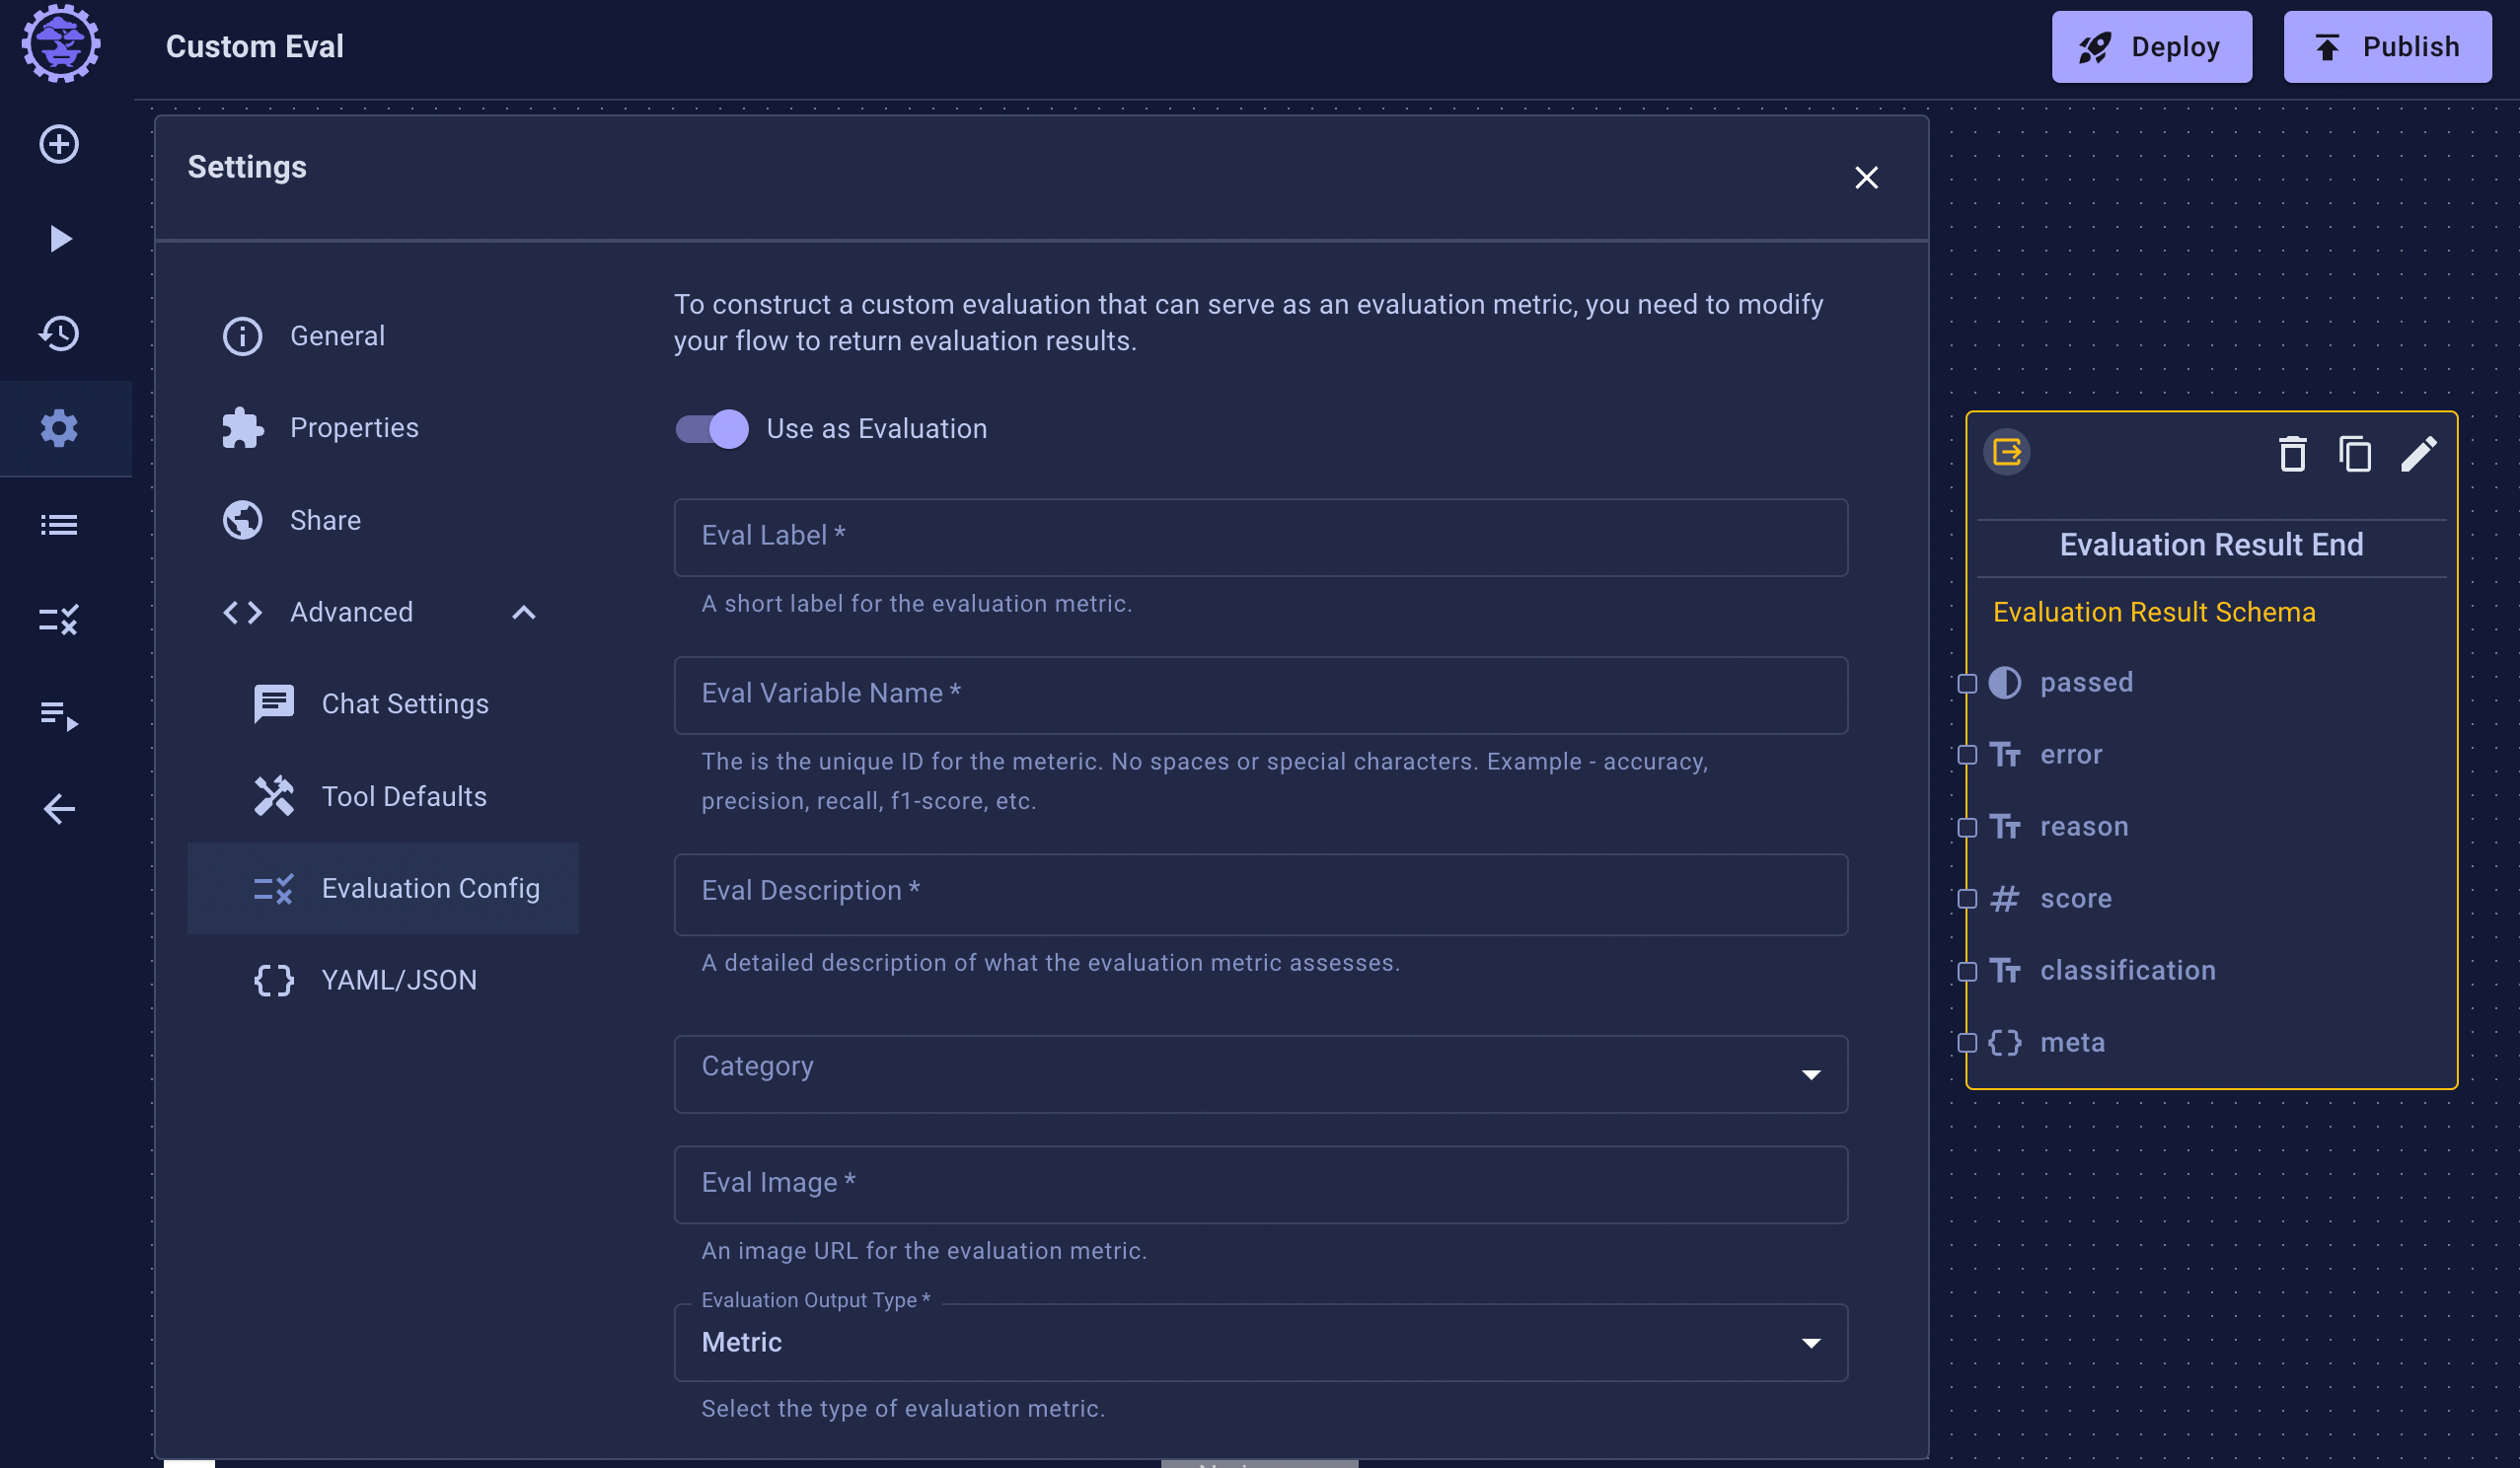
Task: Edit the Evaluation Result End node
Action: coord(2418,454)
